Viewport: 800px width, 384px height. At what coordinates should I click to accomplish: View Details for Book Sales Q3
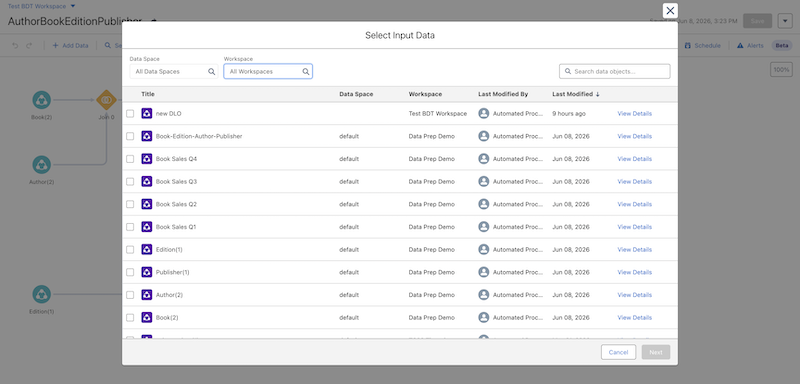635,182
